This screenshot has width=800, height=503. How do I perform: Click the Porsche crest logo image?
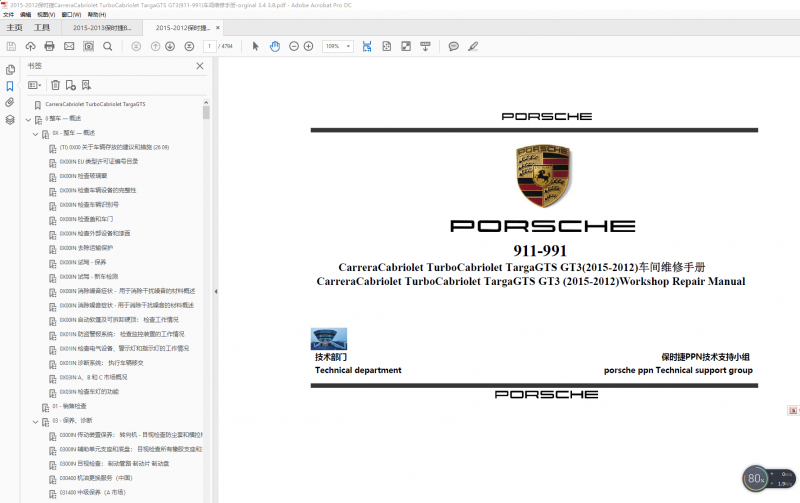[543, 175]
